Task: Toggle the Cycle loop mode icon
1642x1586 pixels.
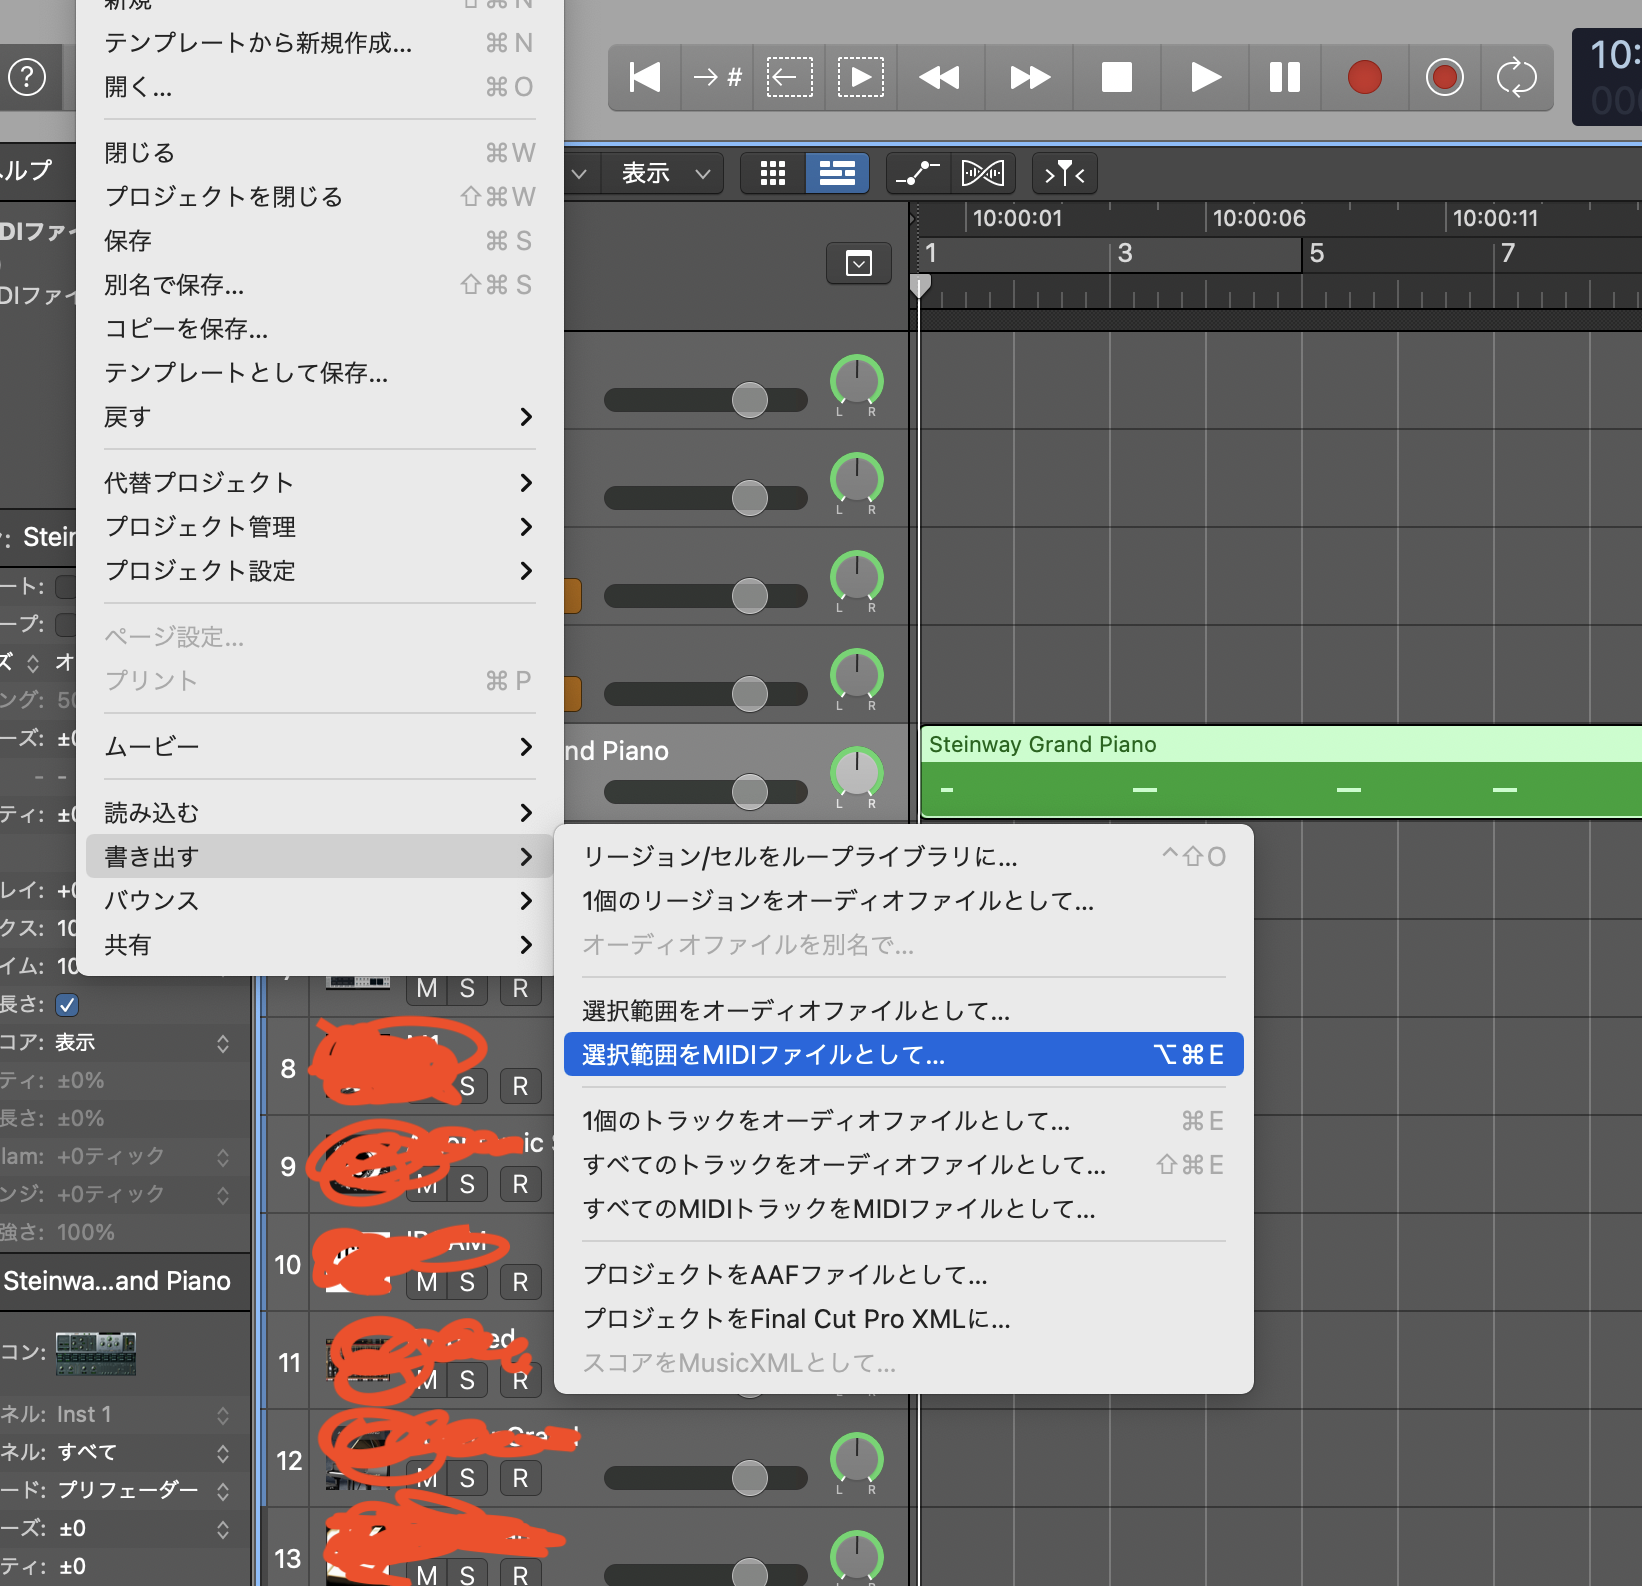Action: pyautogui.click(x=1516, y=77)
